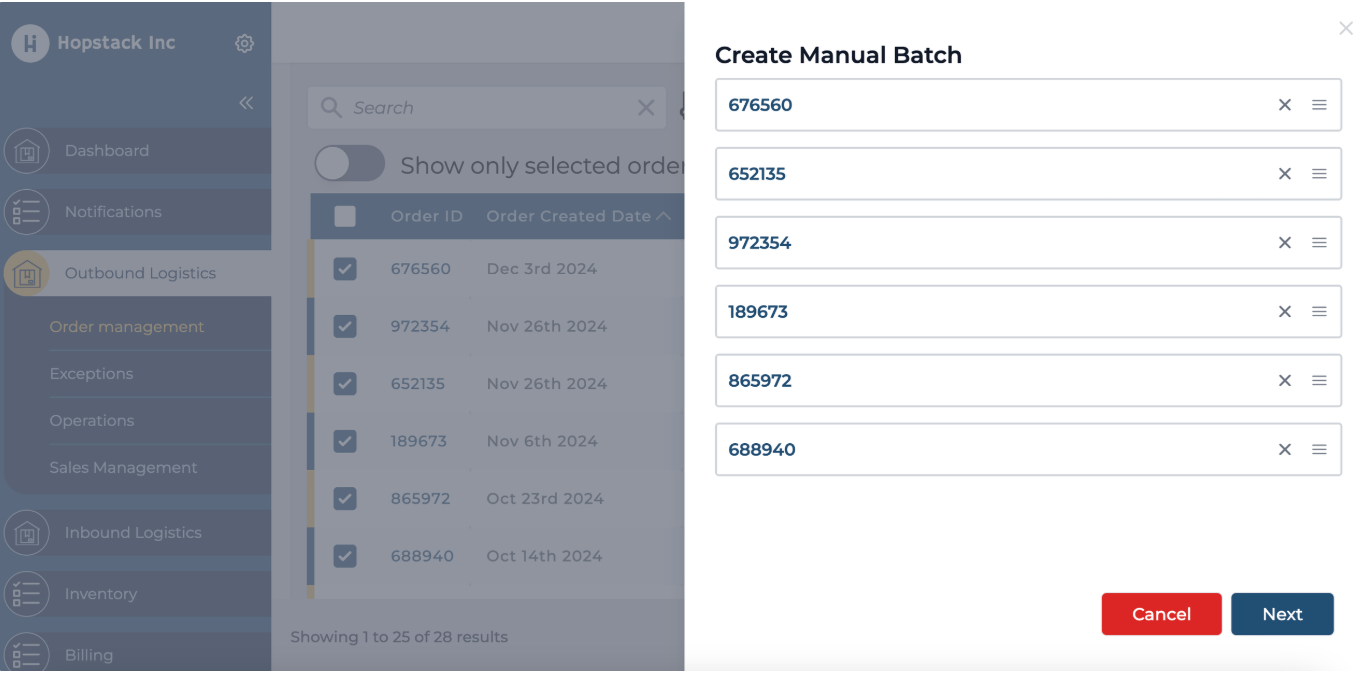Collapse the sidebar with double chevron

coord(246,103)
